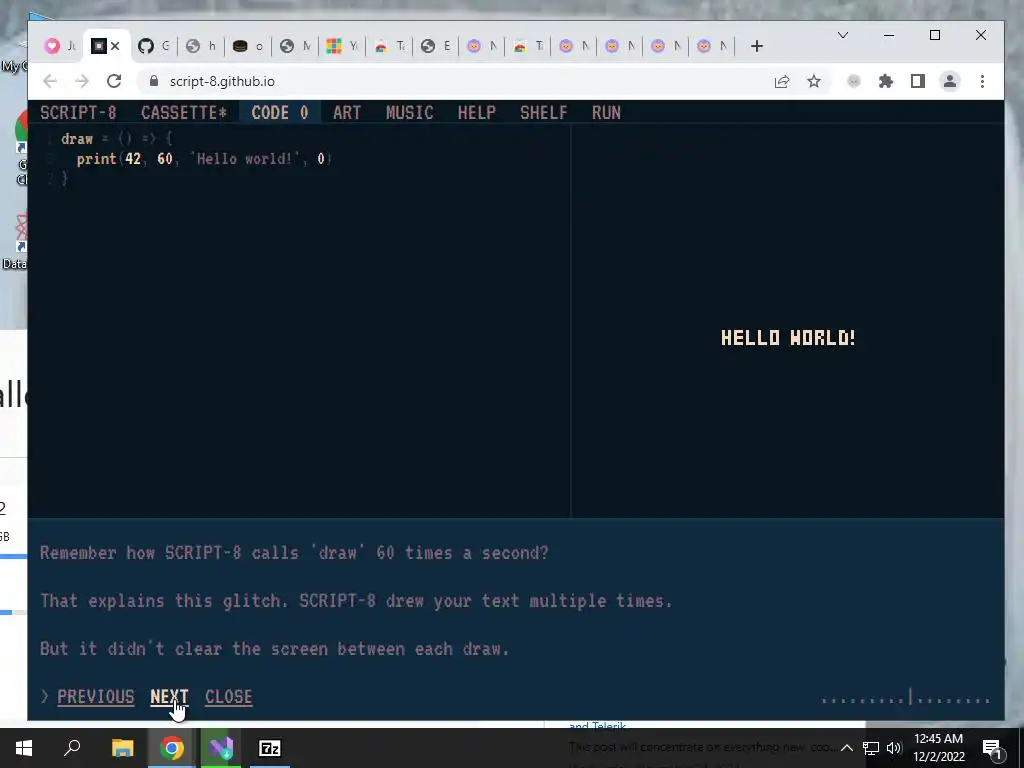Toggle the Chrome side panel icon
This screenshot has width=1024, height=768.
click(918, 81)
